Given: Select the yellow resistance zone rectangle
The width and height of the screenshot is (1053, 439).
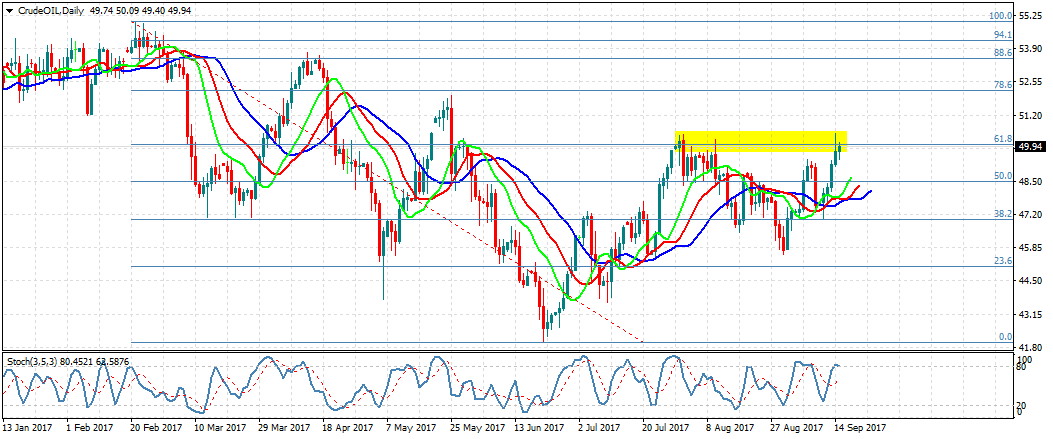Looking at the screenshot, I should 760,141.
